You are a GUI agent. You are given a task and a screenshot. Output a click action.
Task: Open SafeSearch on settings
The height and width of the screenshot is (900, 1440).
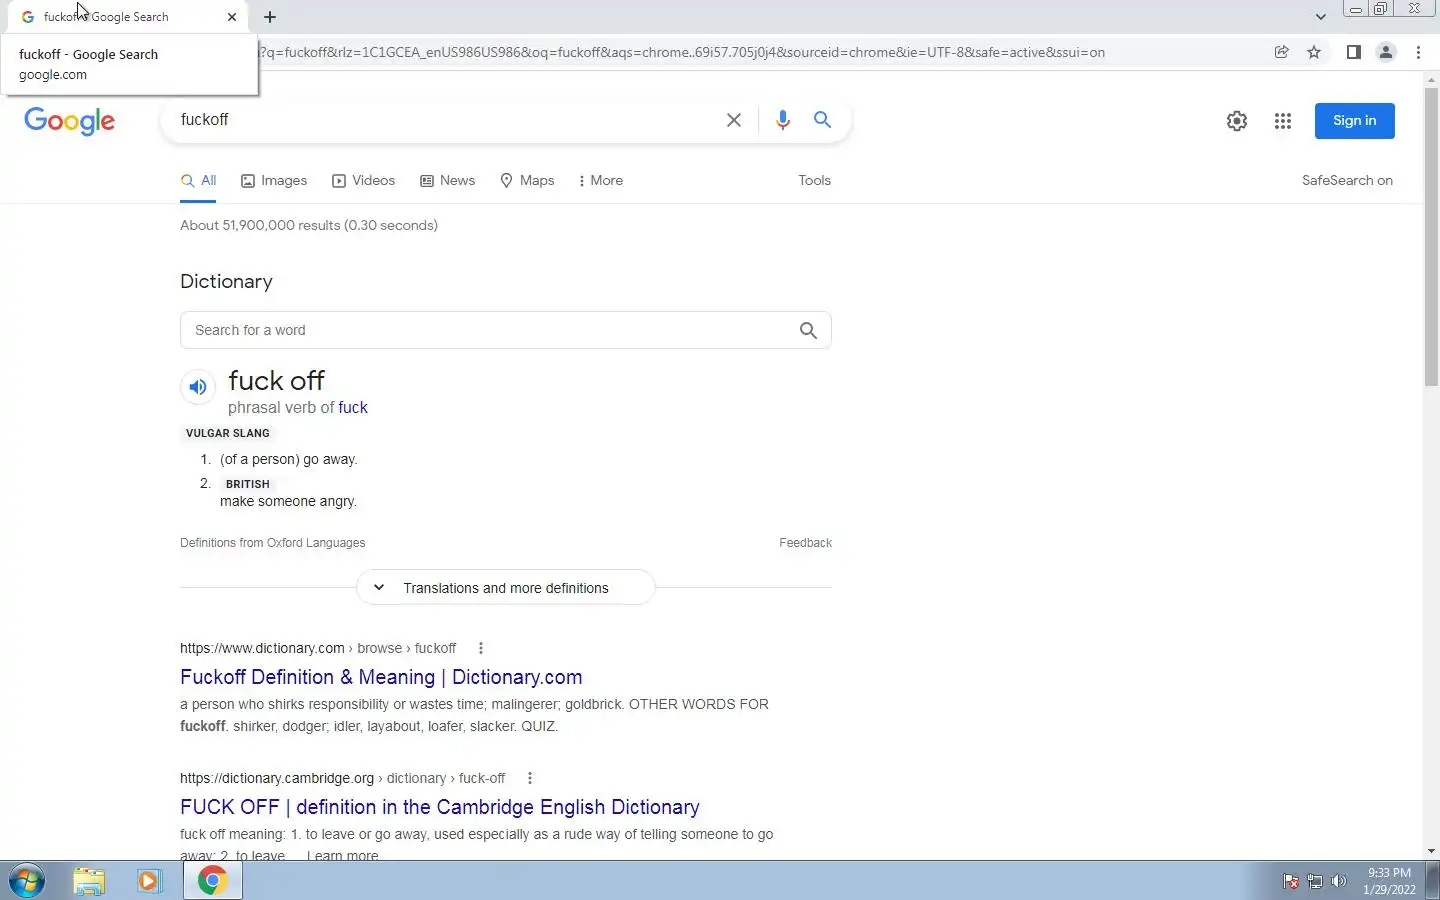point(1347,181)
